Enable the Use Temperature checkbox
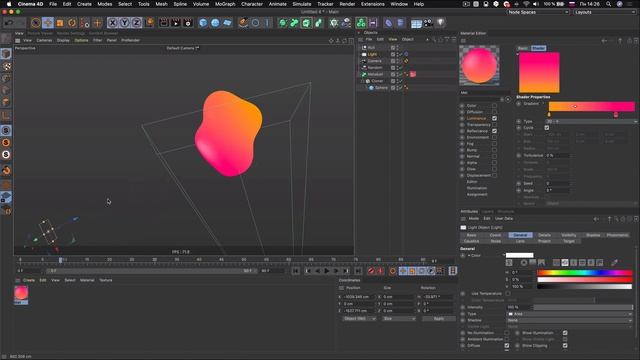 click(x=508, y=293)
